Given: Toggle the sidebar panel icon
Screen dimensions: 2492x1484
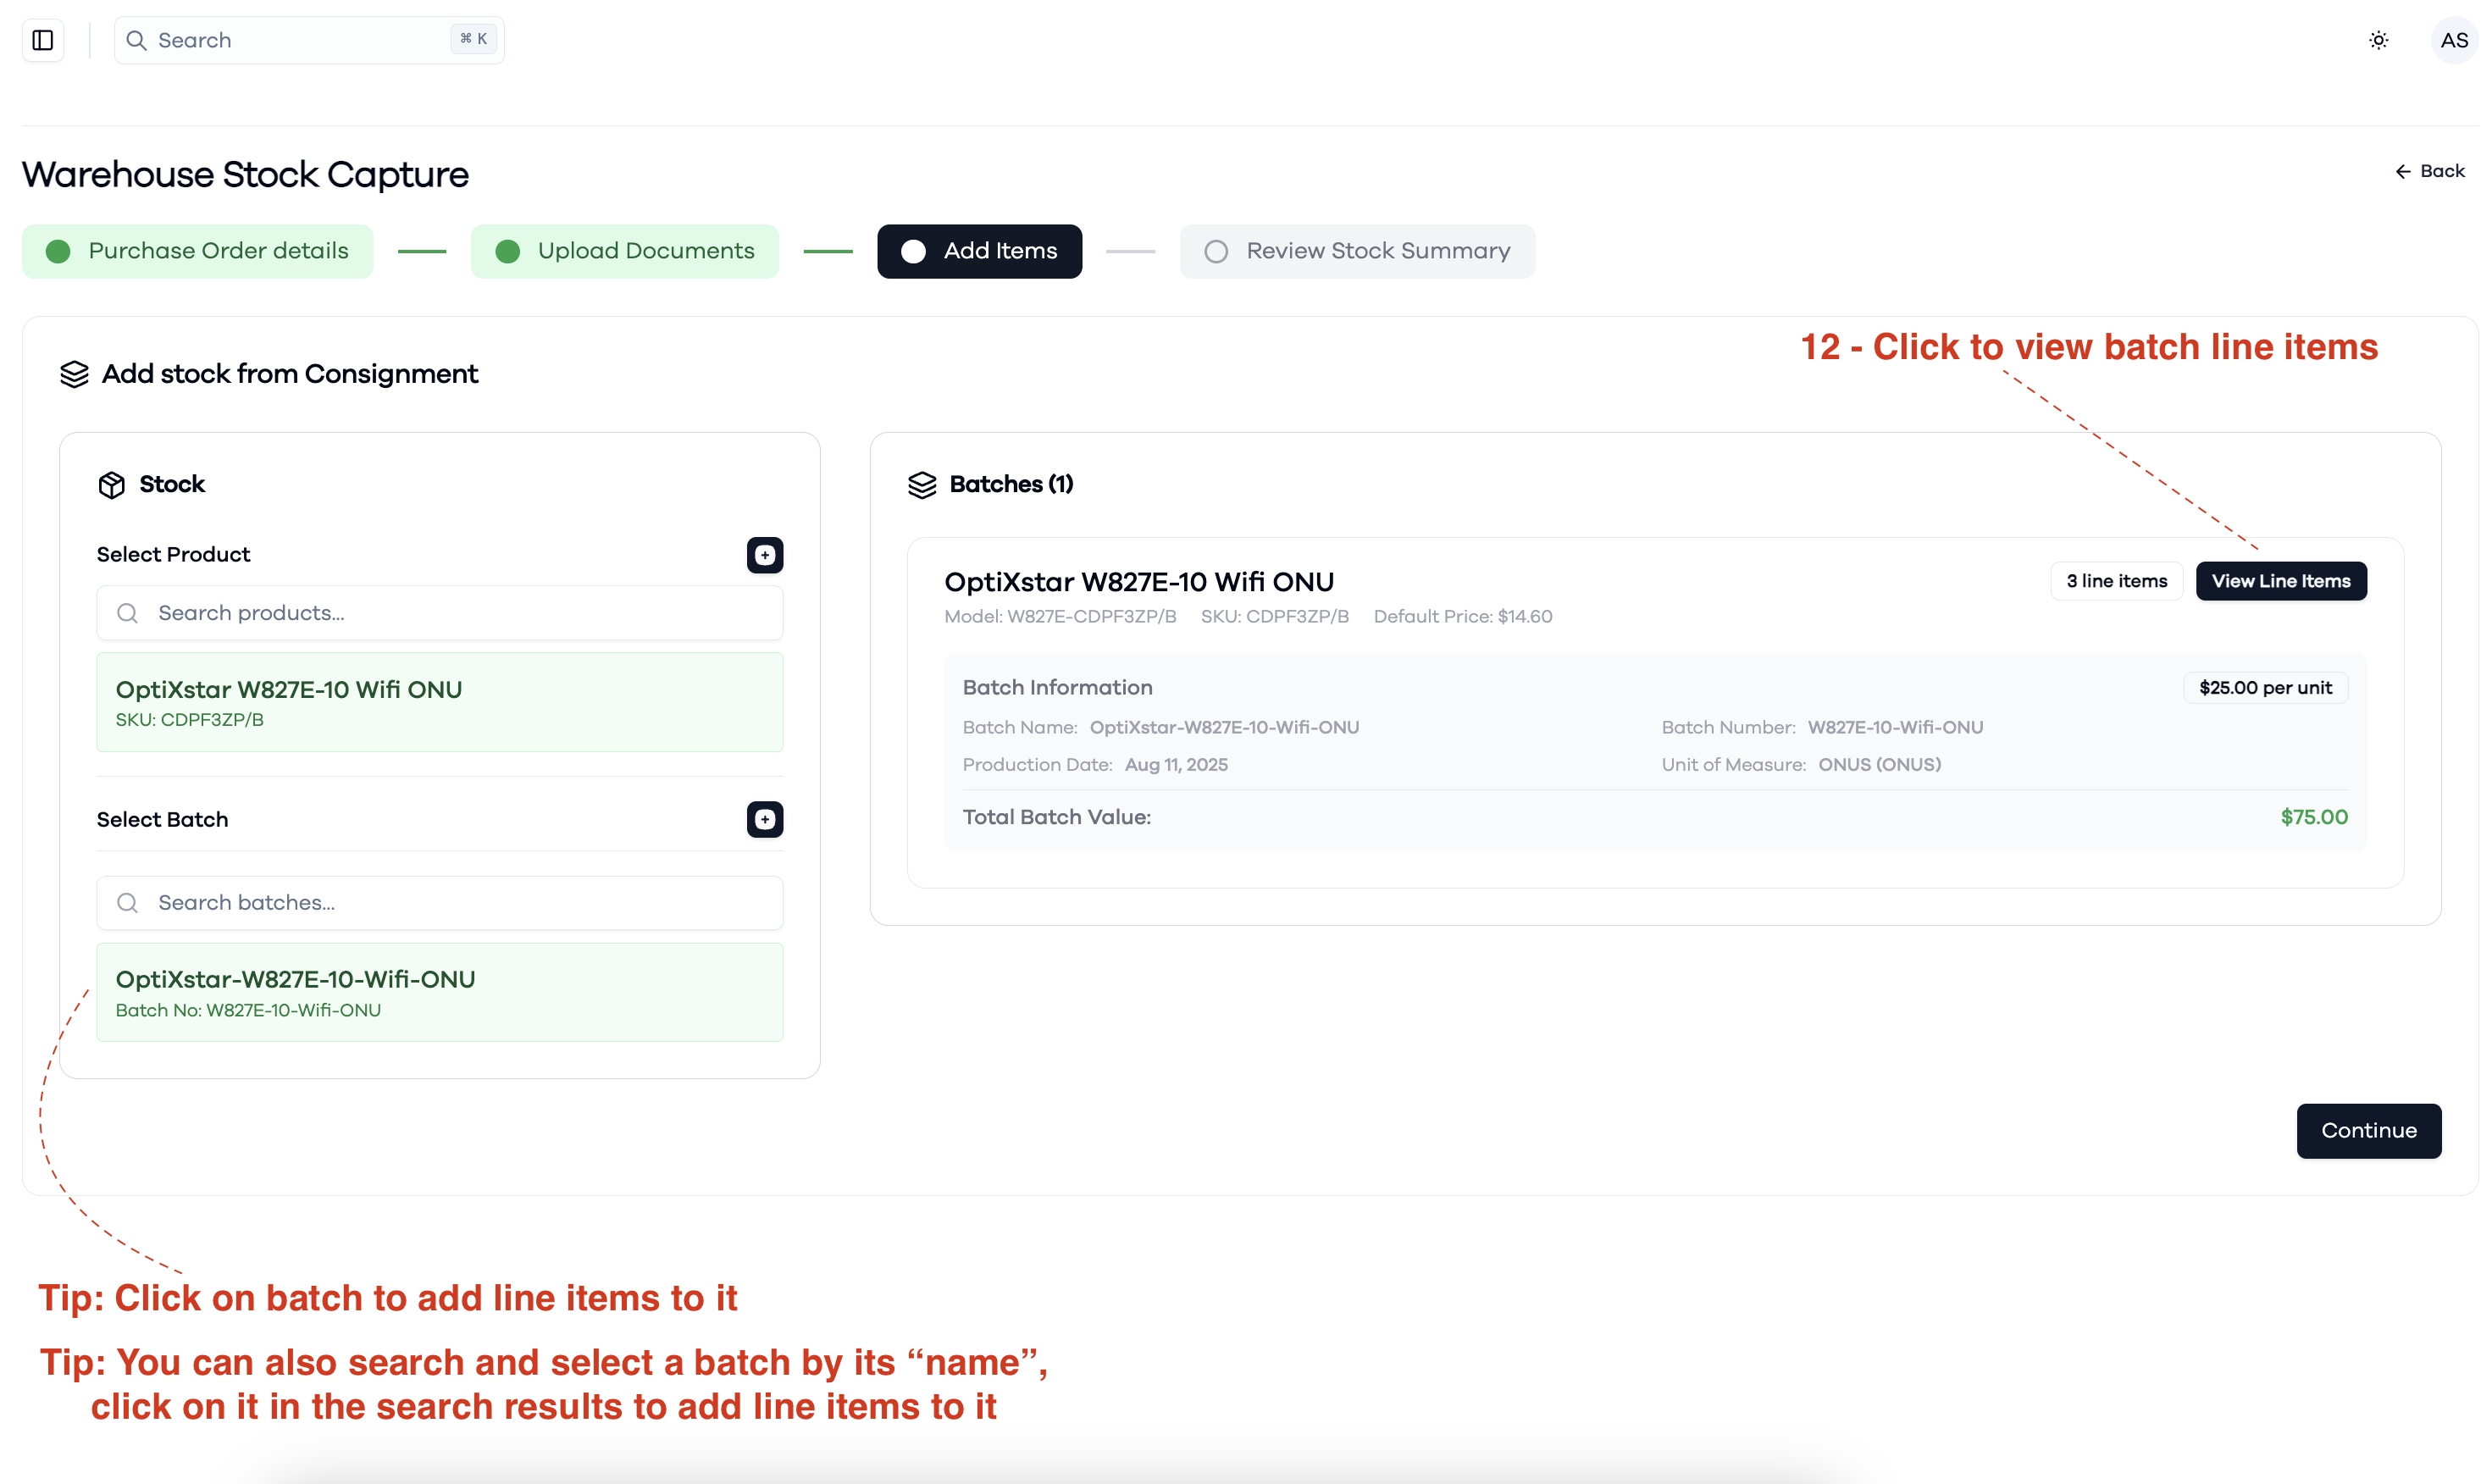Looking at the screenshot, I should [x=43, y=40].
